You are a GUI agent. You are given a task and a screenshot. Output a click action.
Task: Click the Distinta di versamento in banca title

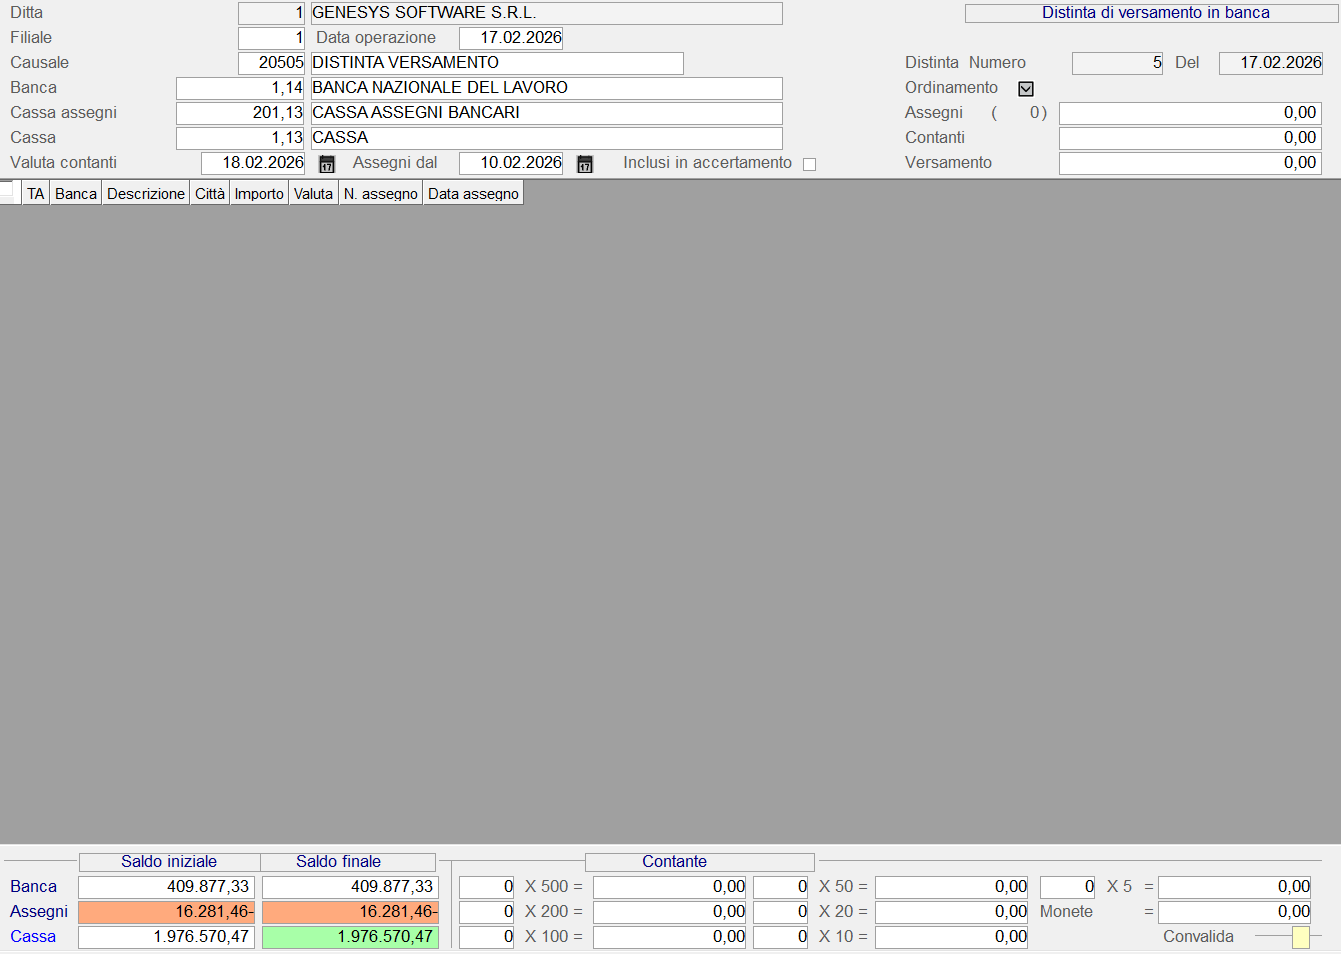[x=1155, y=13]
